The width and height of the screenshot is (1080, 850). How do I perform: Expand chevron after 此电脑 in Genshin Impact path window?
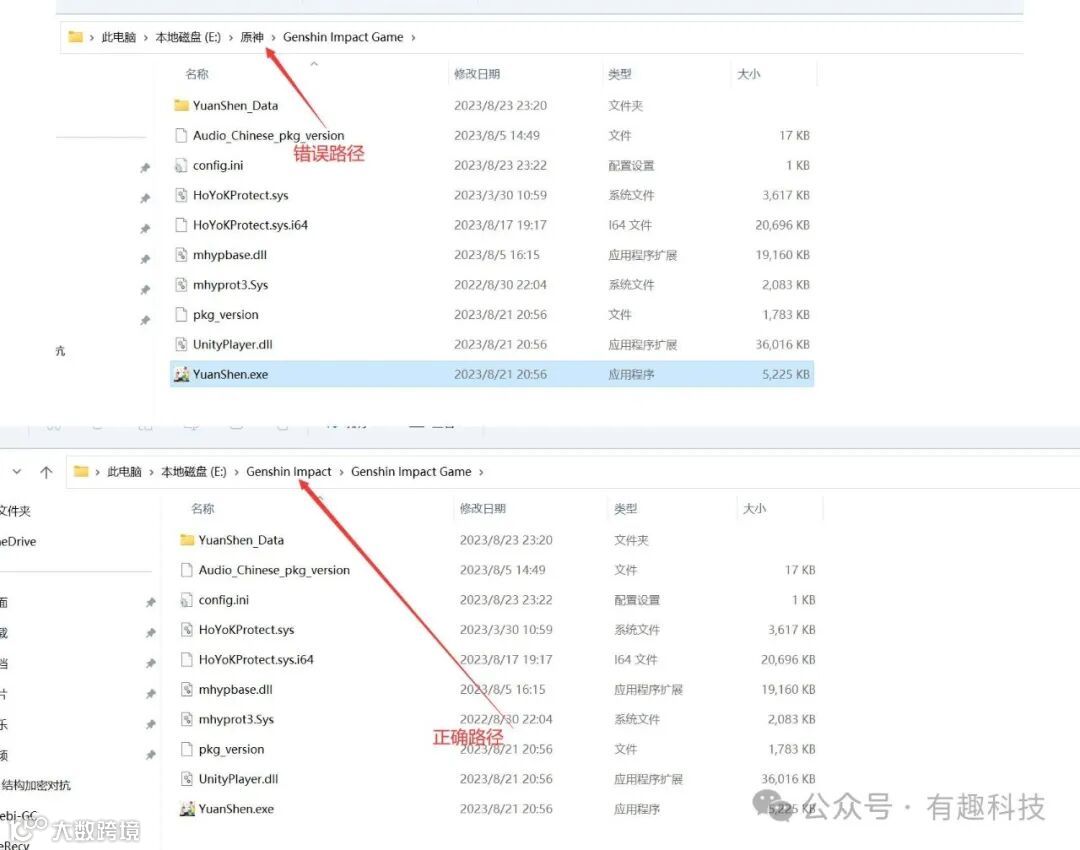pos(152,472)
